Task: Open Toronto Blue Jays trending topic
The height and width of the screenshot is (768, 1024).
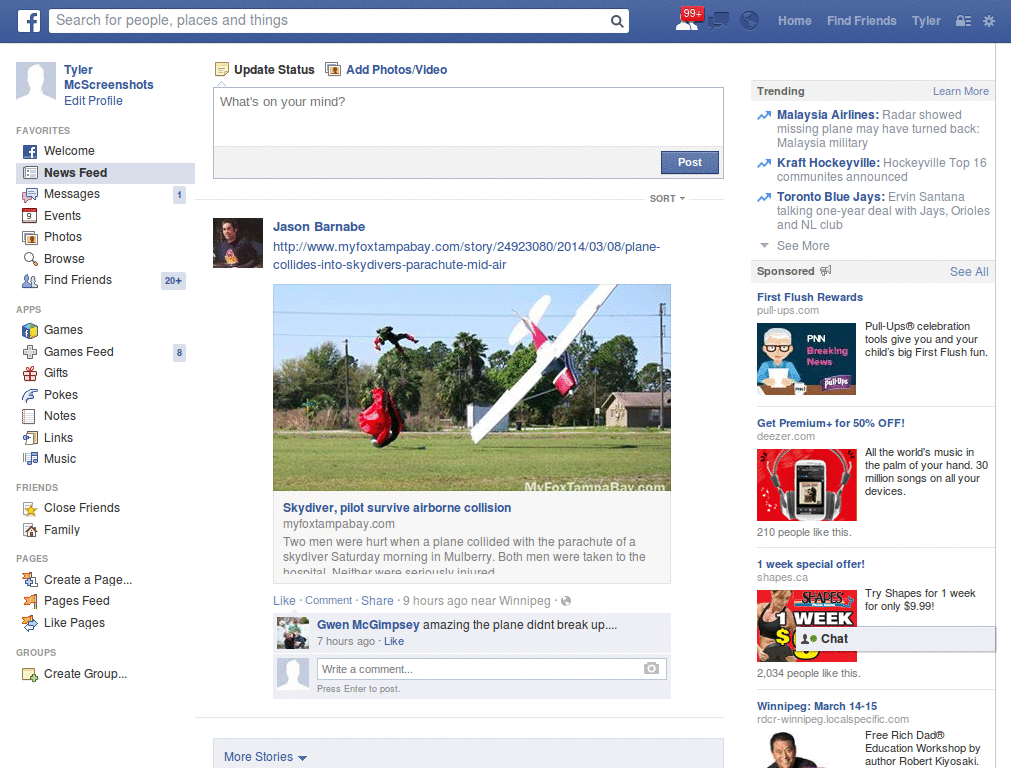Action: pyautogui.click(x=831, y=197)
